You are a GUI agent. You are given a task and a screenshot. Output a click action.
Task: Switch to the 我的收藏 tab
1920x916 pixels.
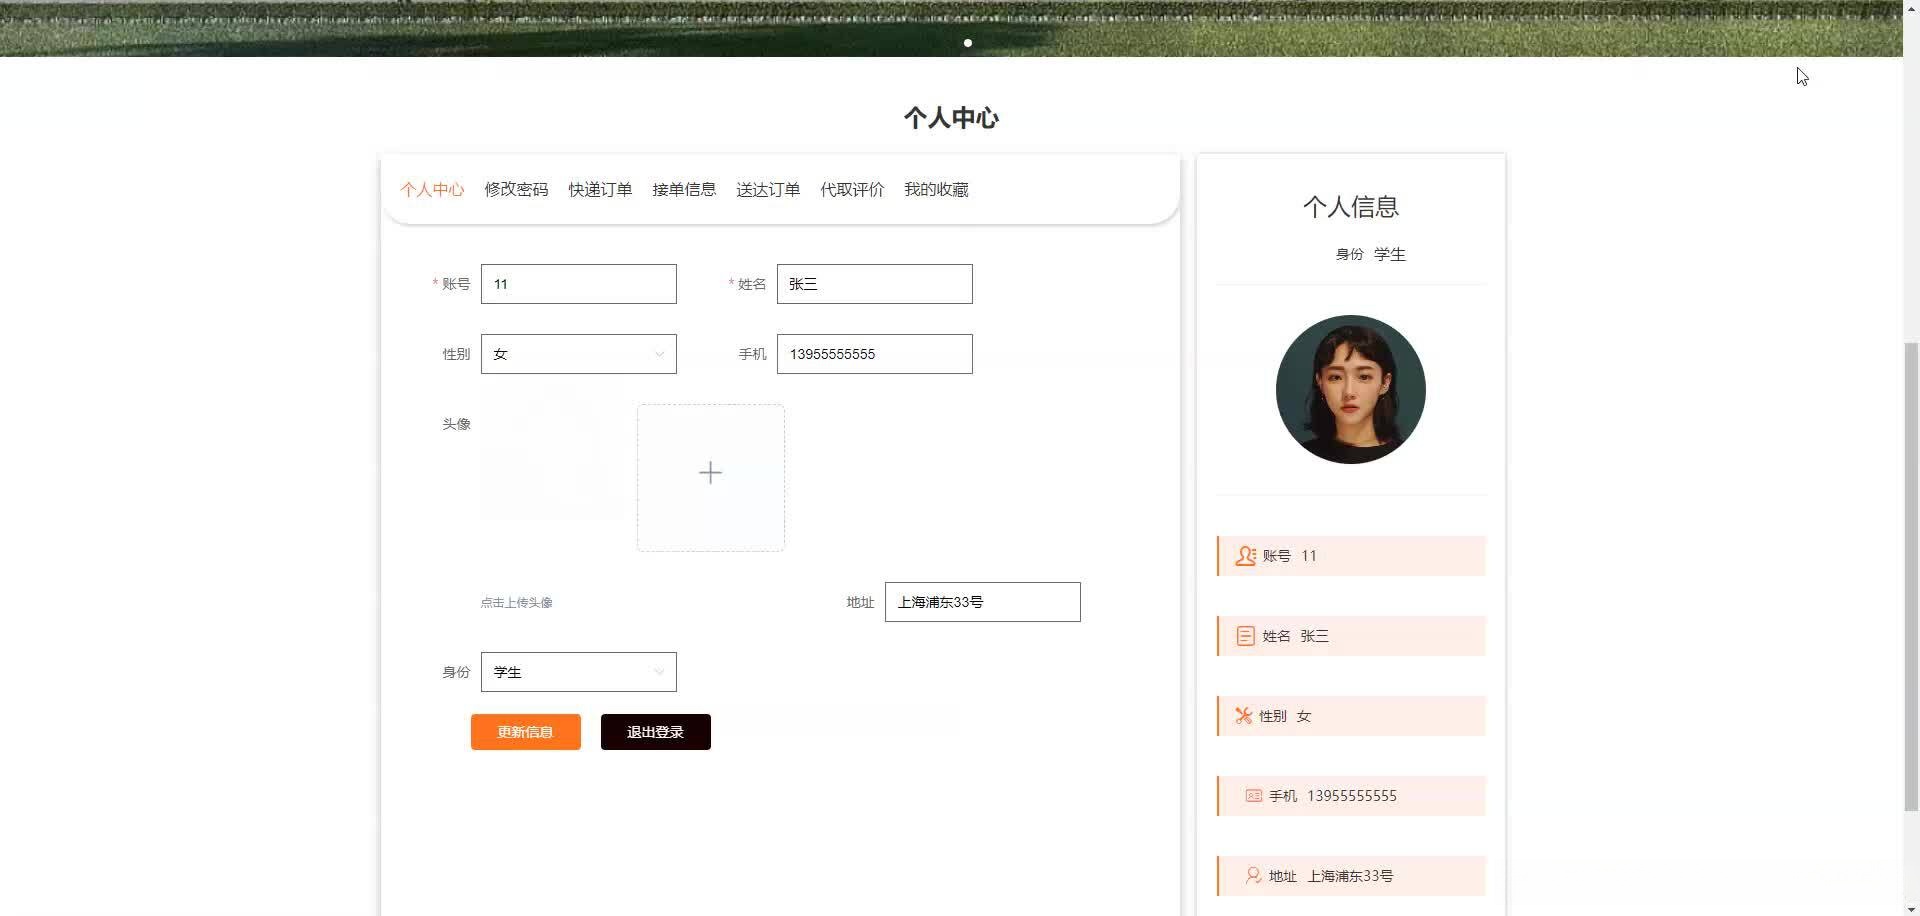936,189
